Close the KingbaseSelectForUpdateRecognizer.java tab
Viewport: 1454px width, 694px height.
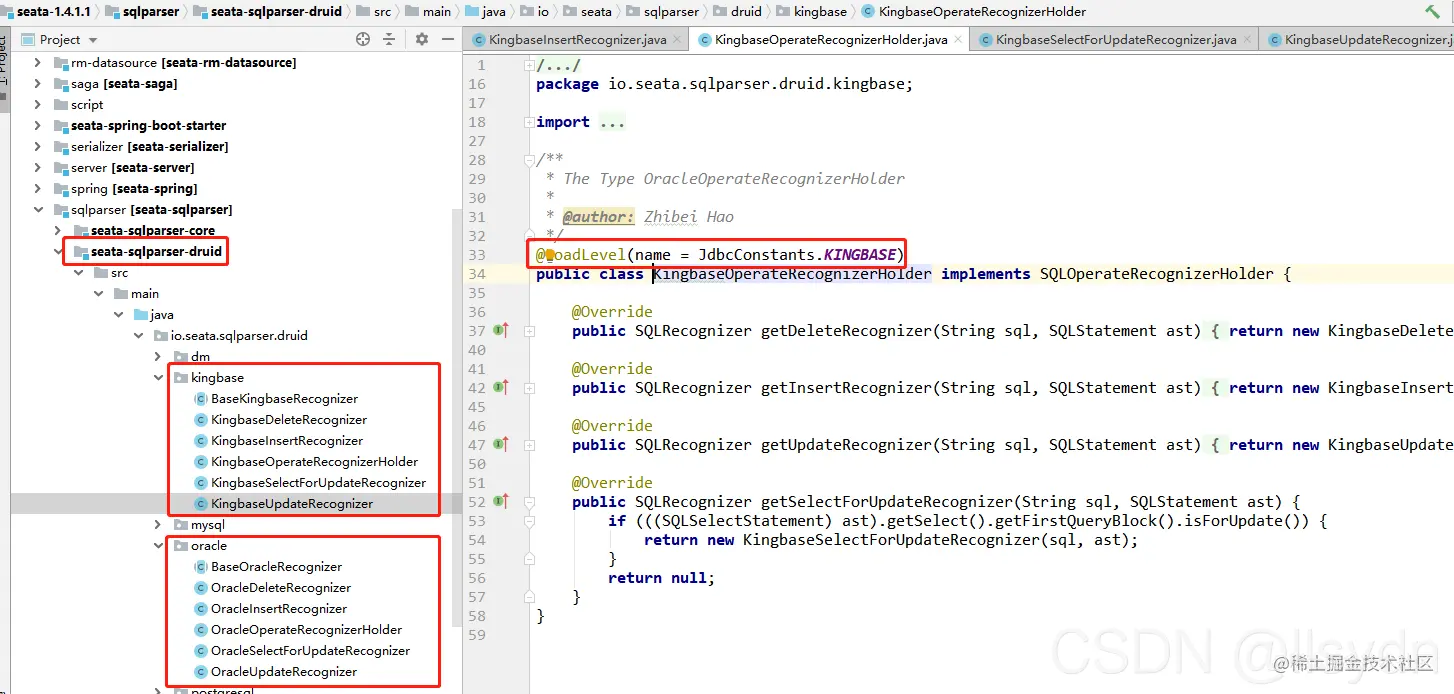tap(1247, 40)
